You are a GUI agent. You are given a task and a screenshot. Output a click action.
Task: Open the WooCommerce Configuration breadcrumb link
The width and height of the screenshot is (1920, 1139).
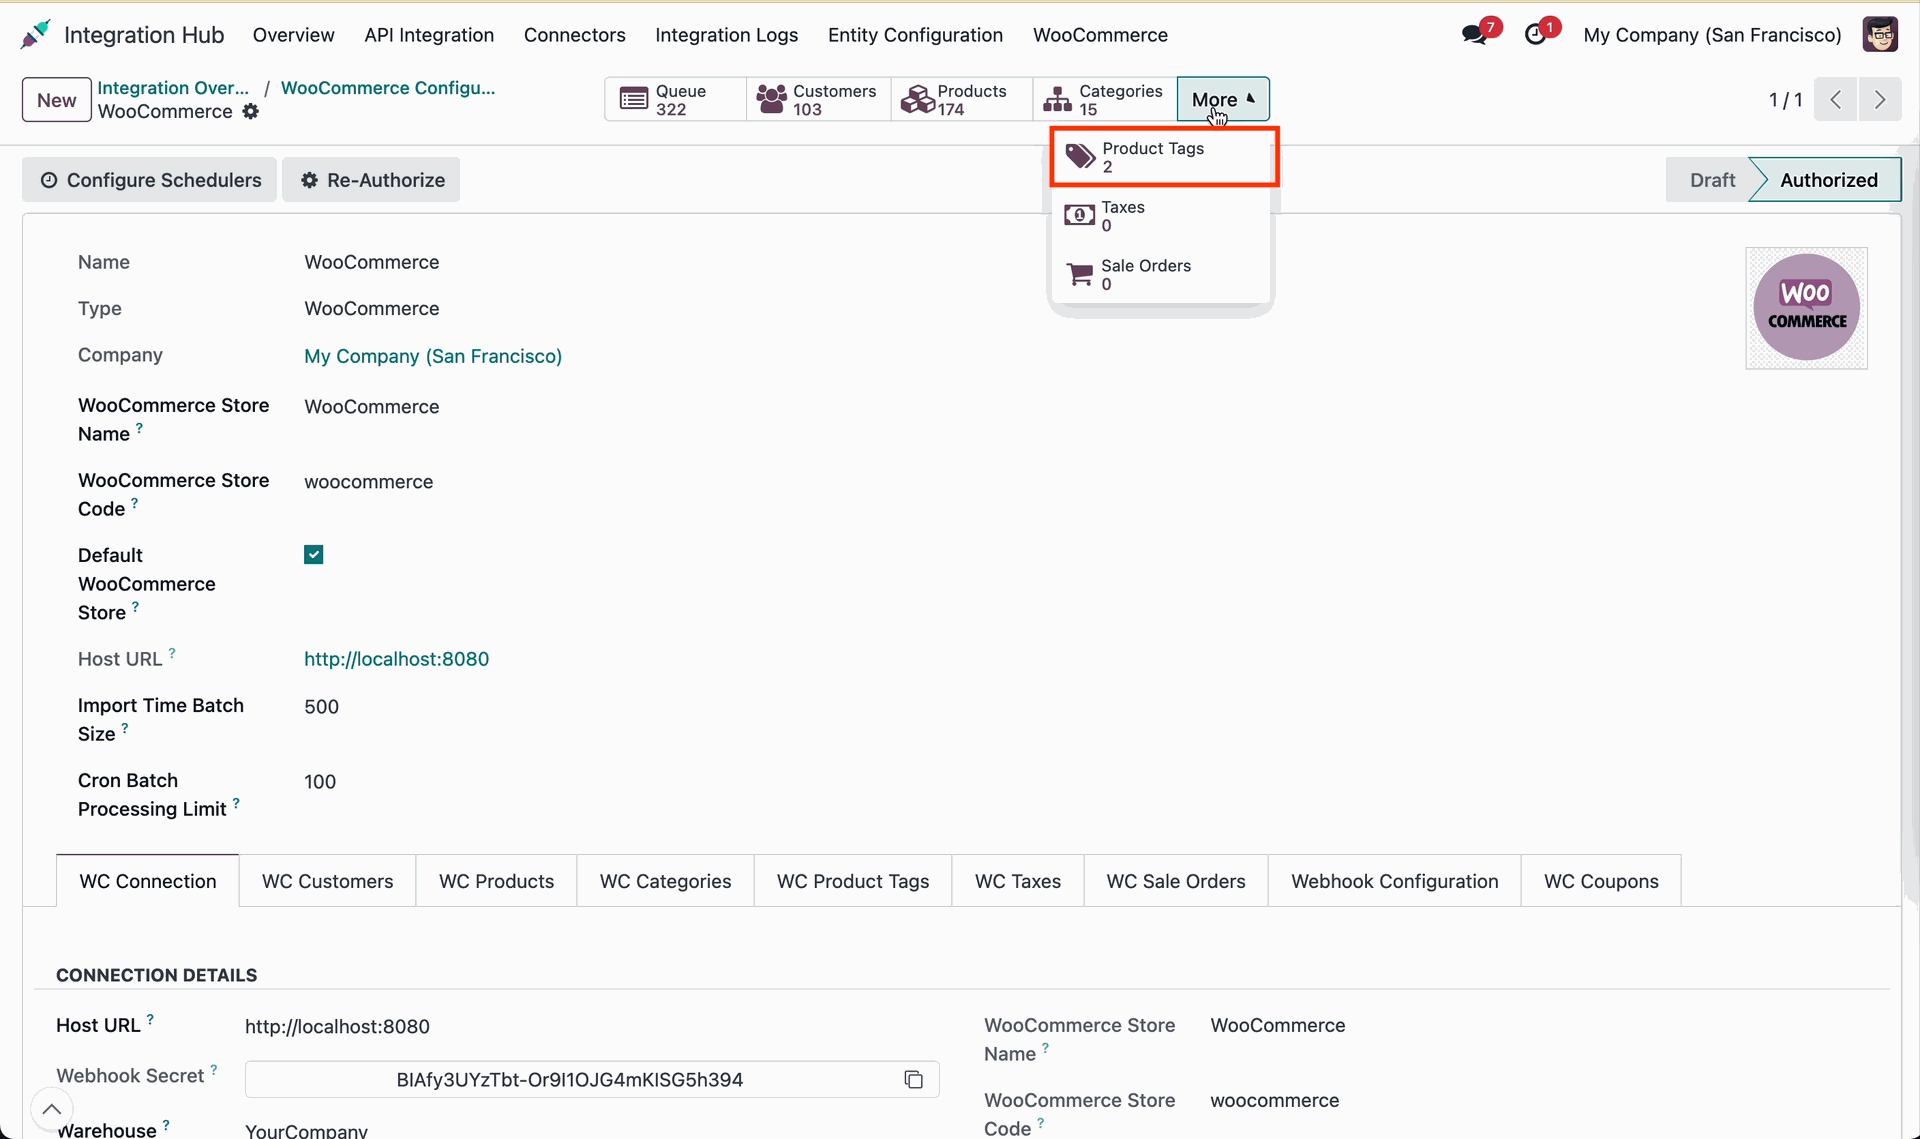coord(388,88)
